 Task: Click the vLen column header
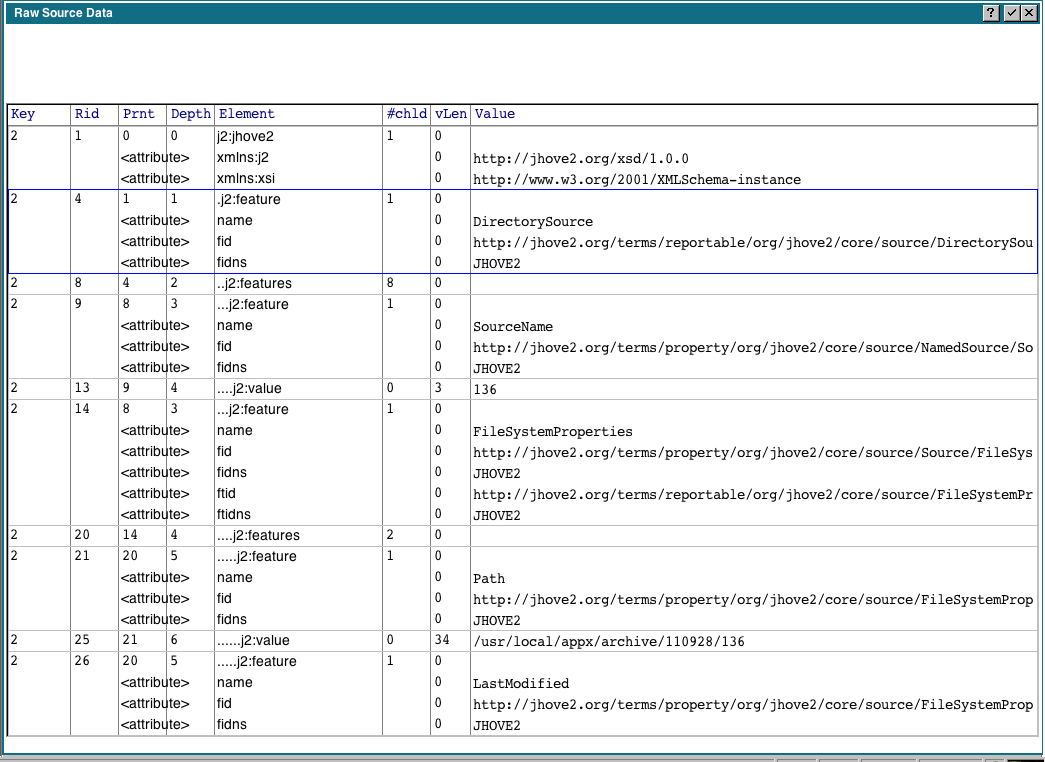pyautogui.click(x=451, y=114)
